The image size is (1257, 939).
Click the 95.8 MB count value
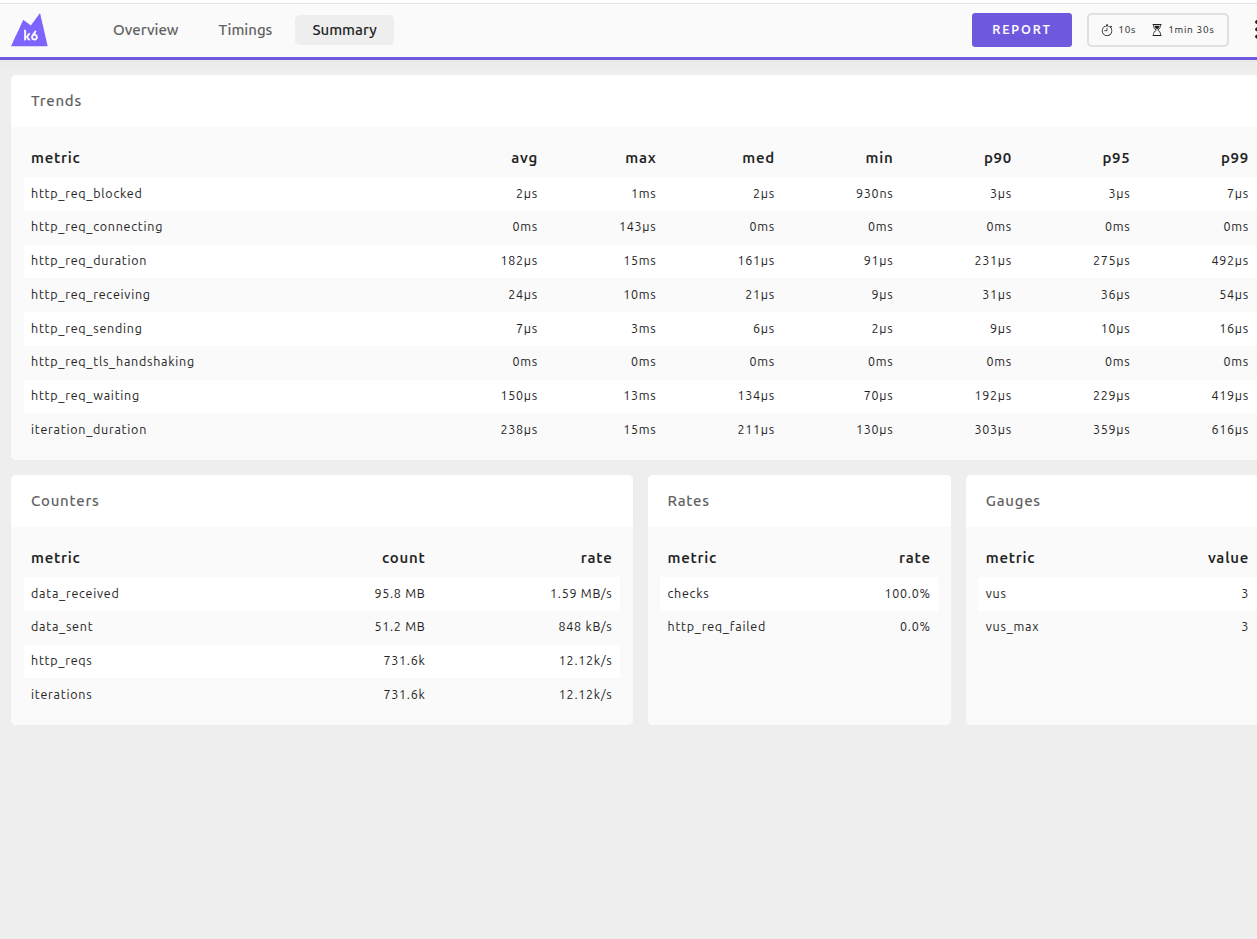[x=400, y=594]
